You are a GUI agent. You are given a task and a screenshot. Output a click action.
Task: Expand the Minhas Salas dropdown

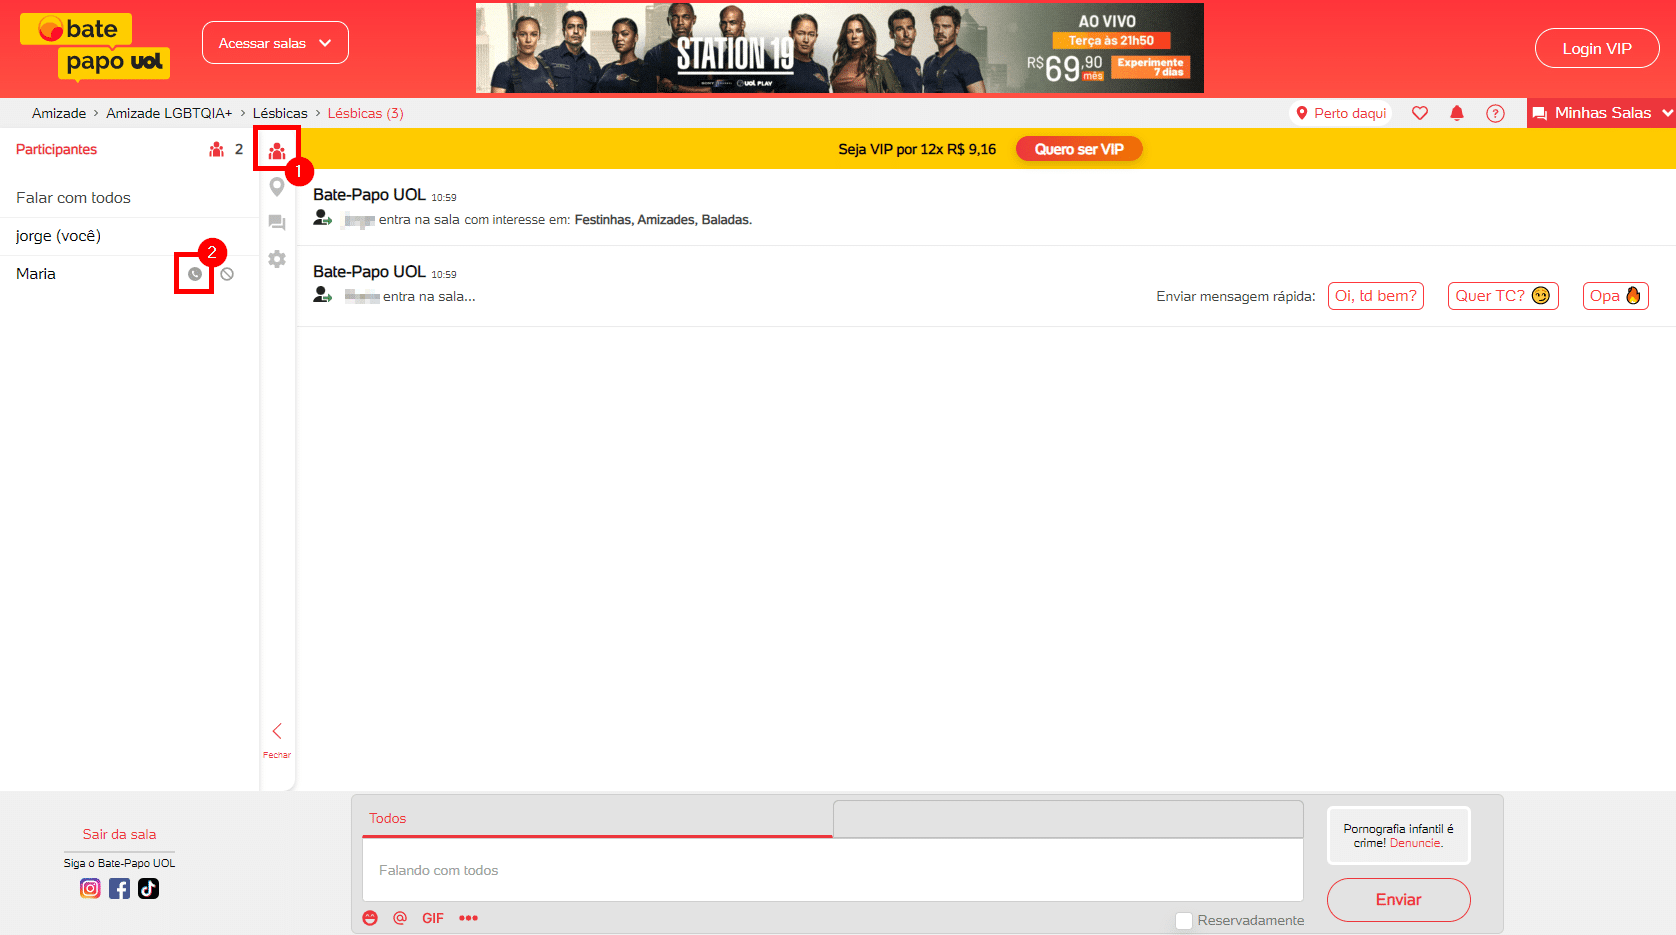(1601, 113)
